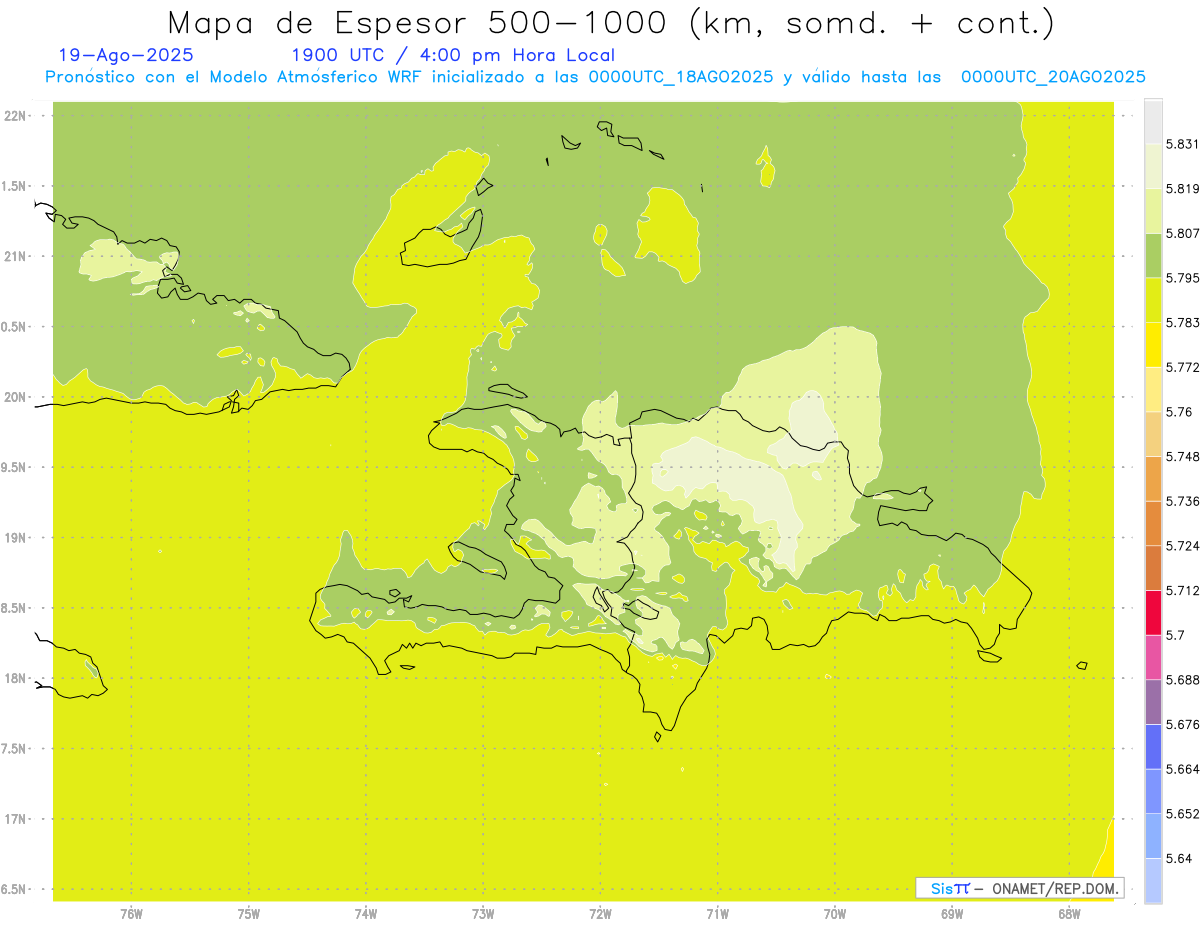Screen dimensions: 1200x927
Task: Click the color bar value '5.724'
Action: (1183, 546)
